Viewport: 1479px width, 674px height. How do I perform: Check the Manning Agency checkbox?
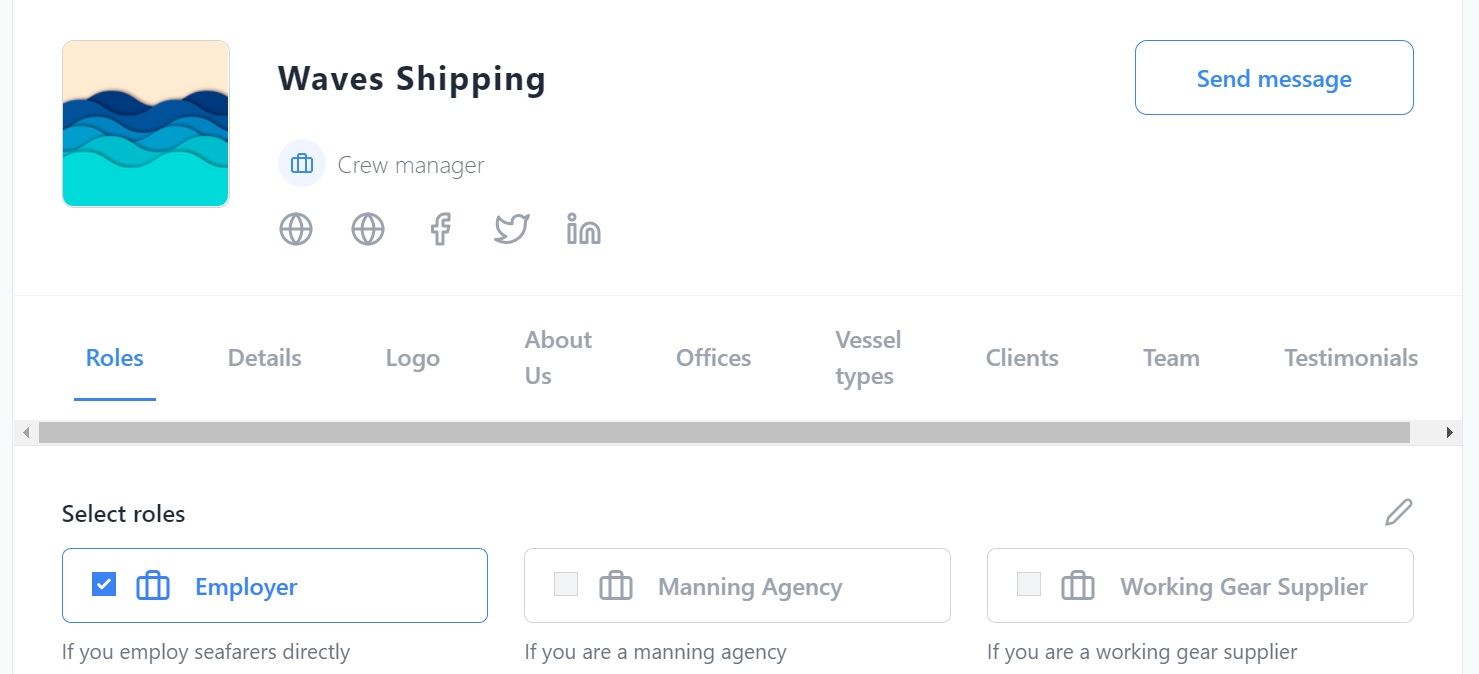click(x=566, y=584)
